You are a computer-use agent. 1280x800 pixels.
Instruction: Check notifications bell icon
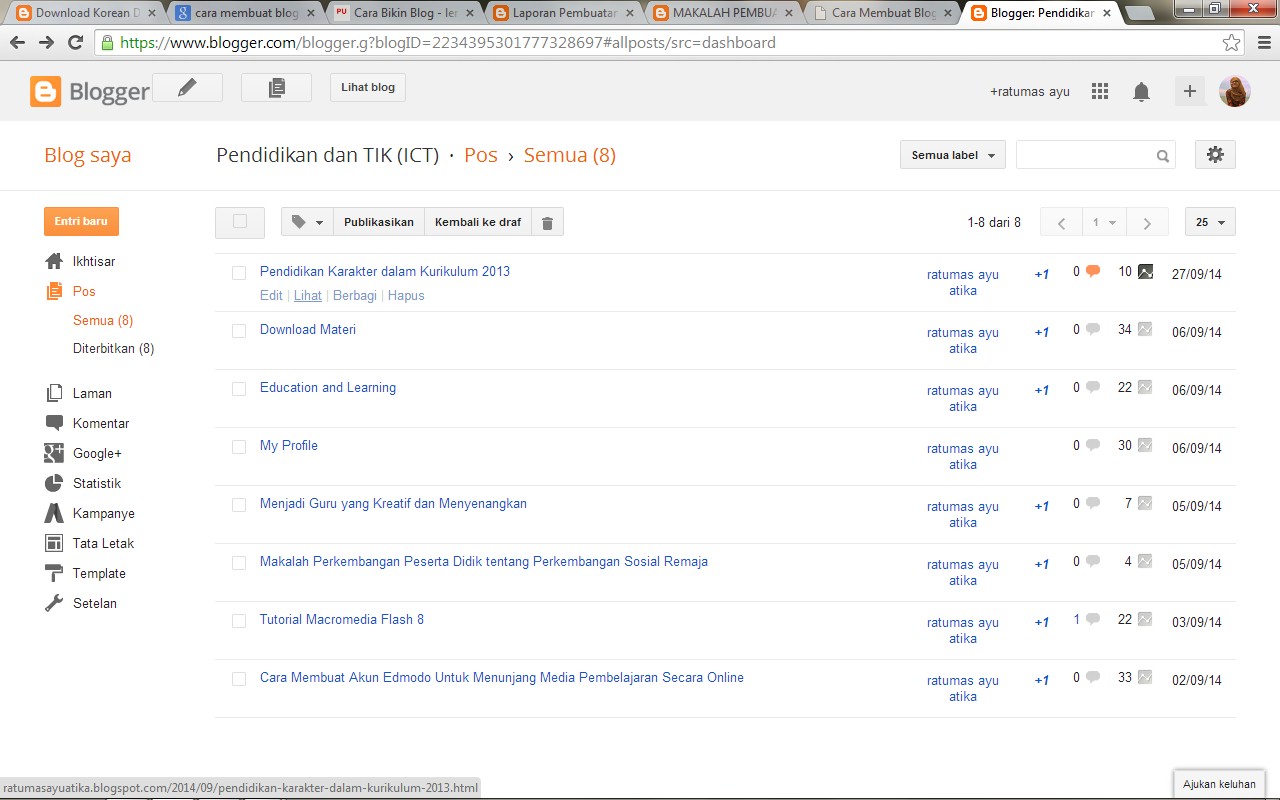pos(1141,91)
